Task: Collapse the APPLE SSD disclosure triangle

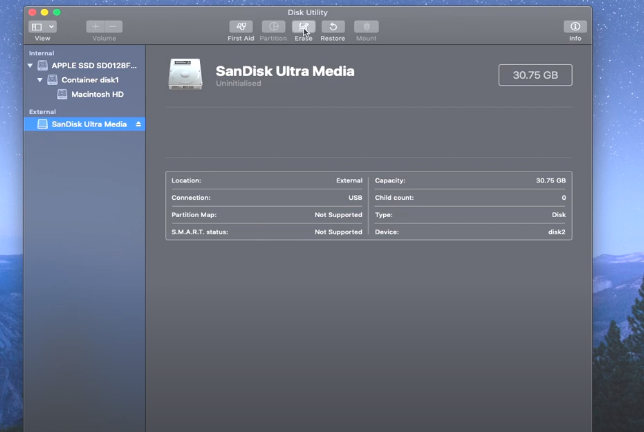Action: pyautogui.click(x=30, y=65)
